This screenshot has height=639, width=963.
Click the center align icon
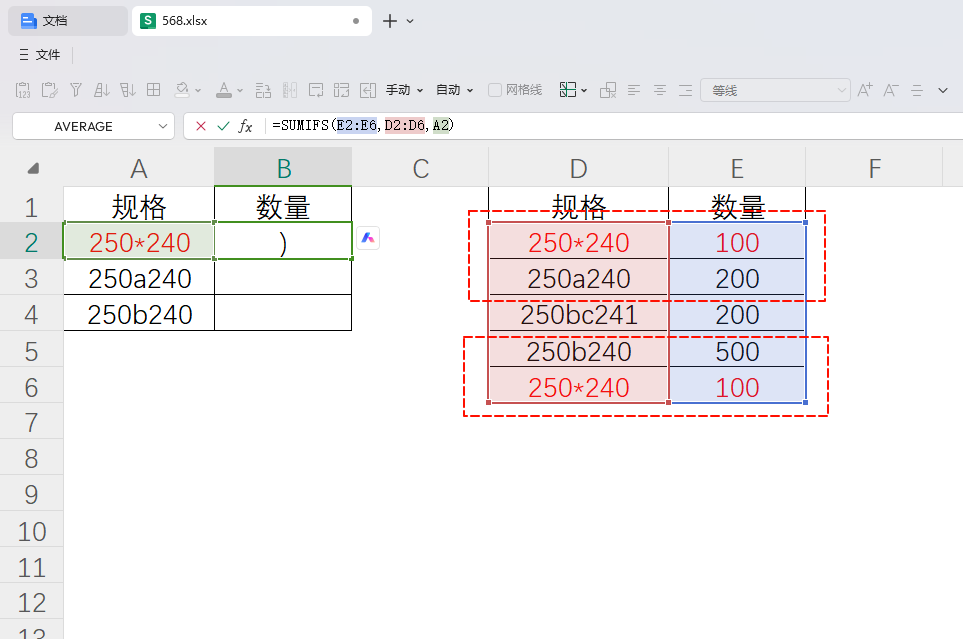click(x=660, y=90)
